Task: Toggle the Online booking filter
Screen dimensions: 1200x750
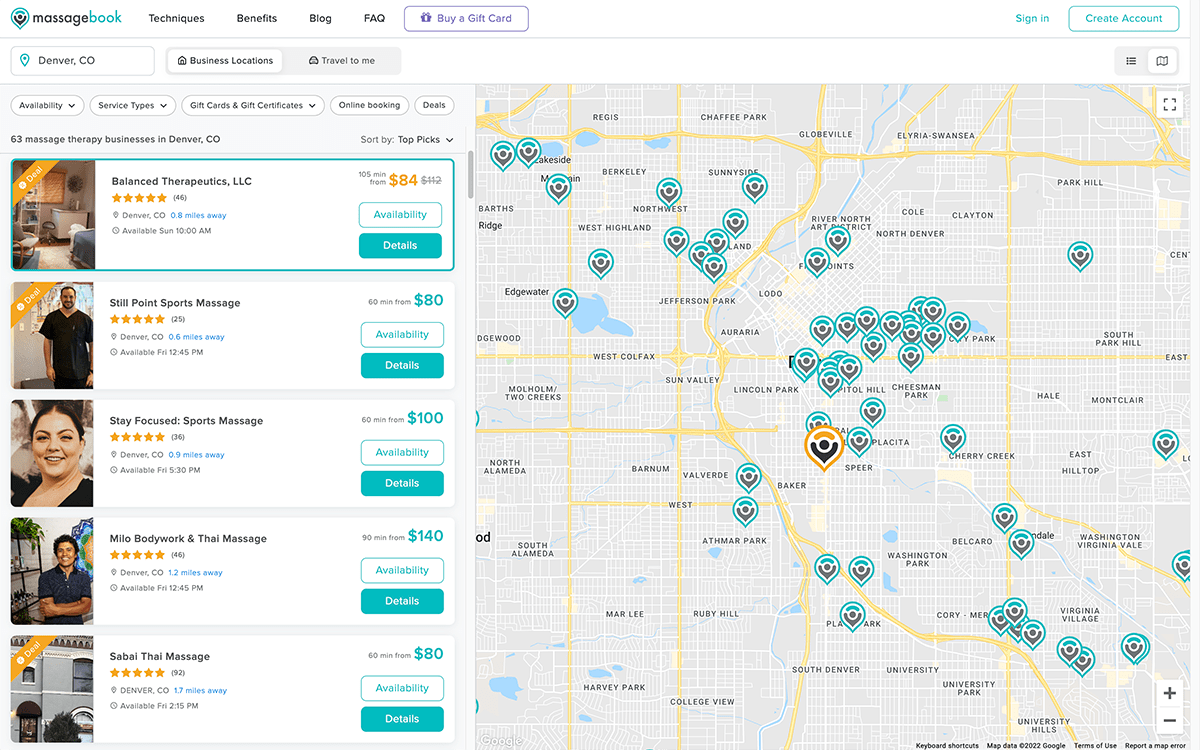Action: pyautogui.click(x=369, y=105)
